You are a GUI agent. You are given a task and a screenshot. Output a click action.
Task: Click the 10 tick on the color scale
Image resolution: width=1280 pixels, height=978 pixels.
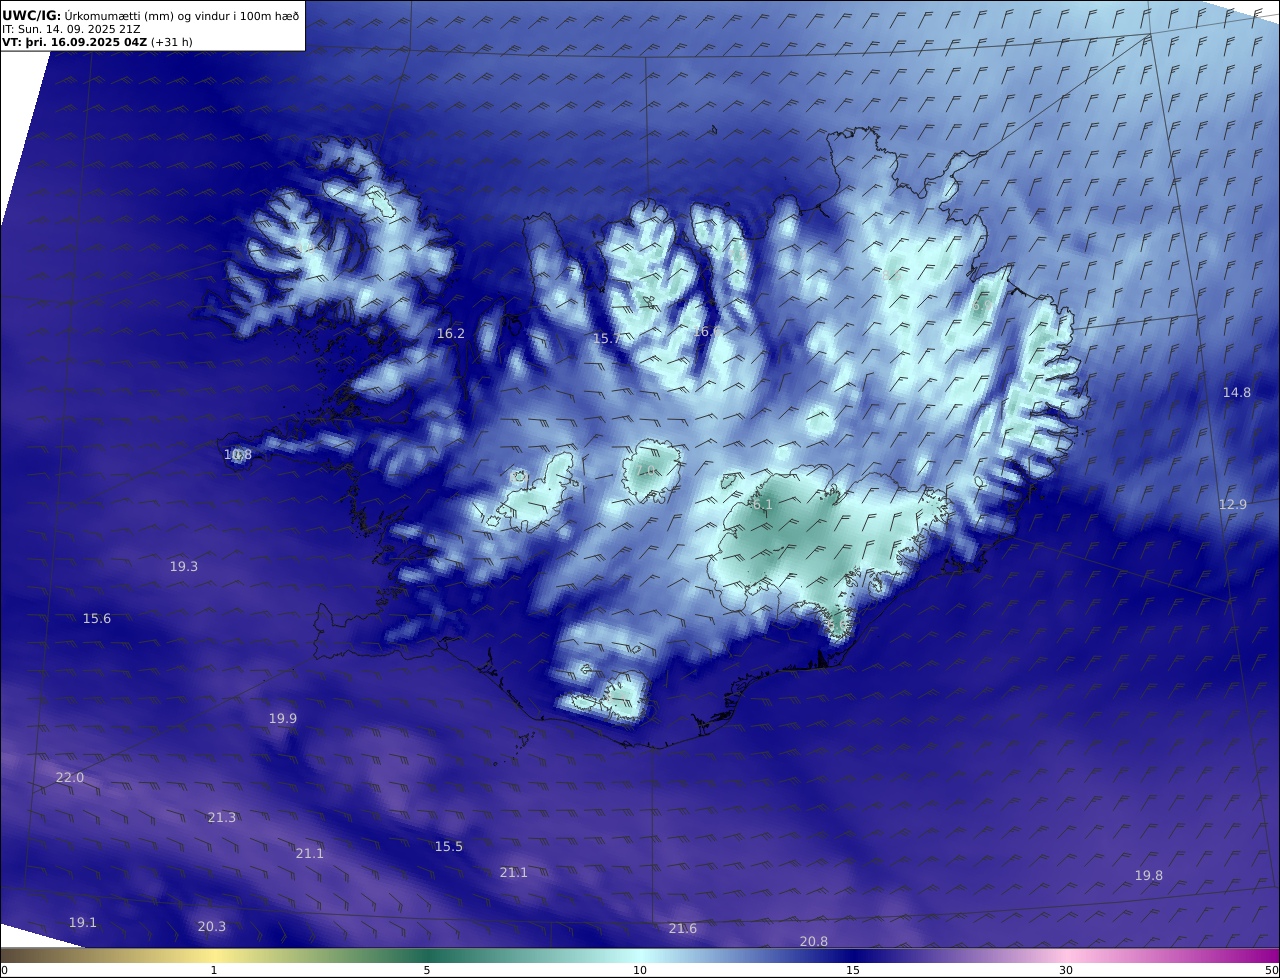coord(640,970)
